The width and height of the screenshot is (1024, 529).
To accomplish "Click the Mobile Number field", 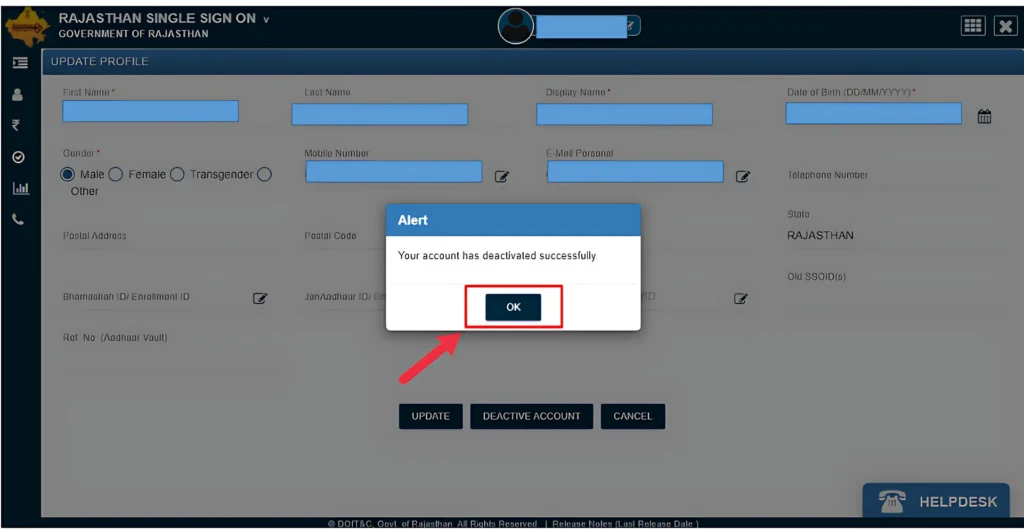I will point(394,172).
